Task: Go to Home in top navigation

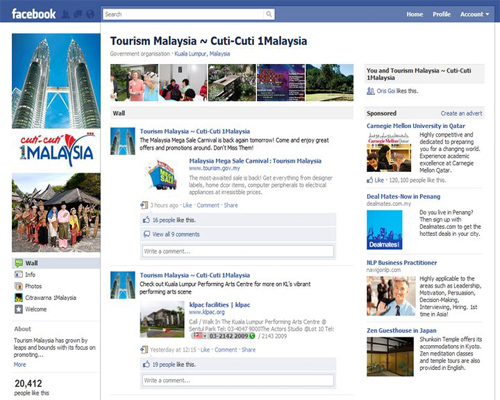Action: (415, 14)
